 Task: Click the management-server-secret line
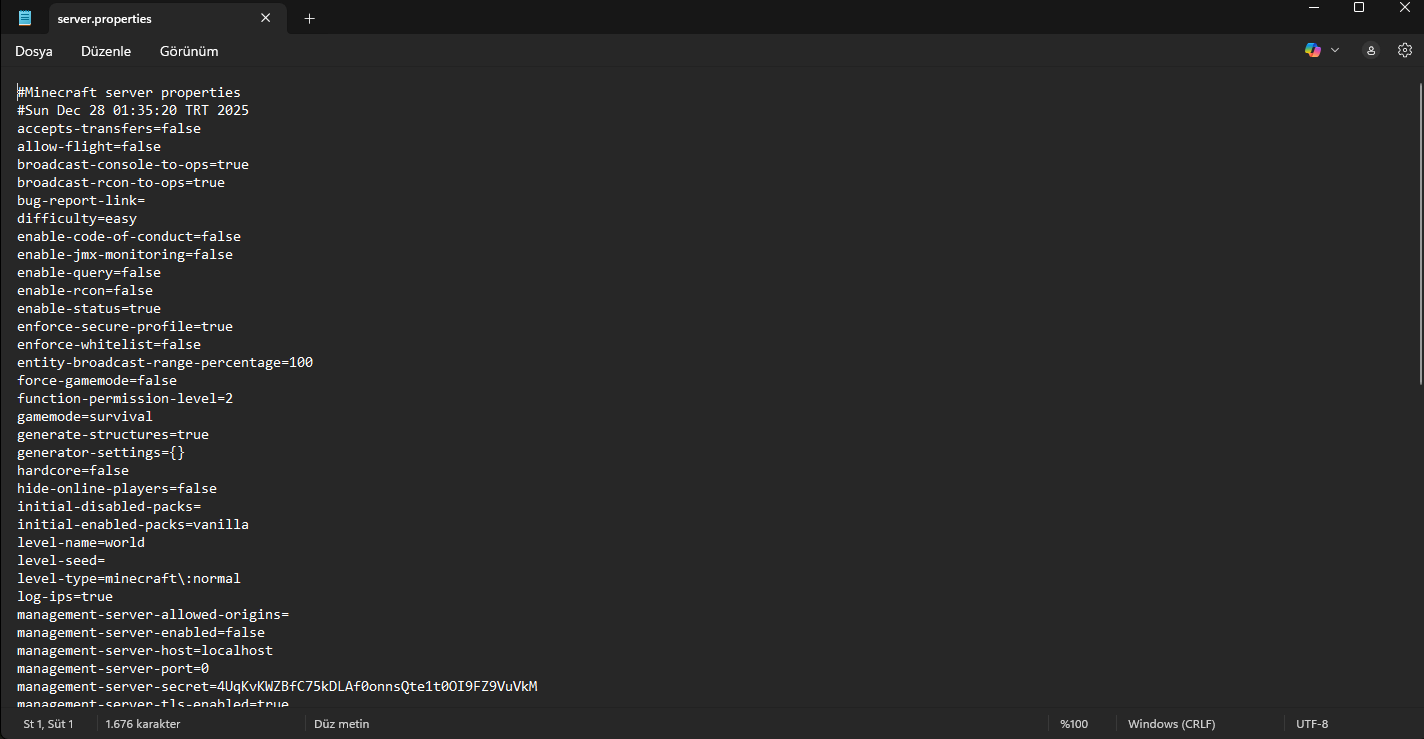(277, 686)
